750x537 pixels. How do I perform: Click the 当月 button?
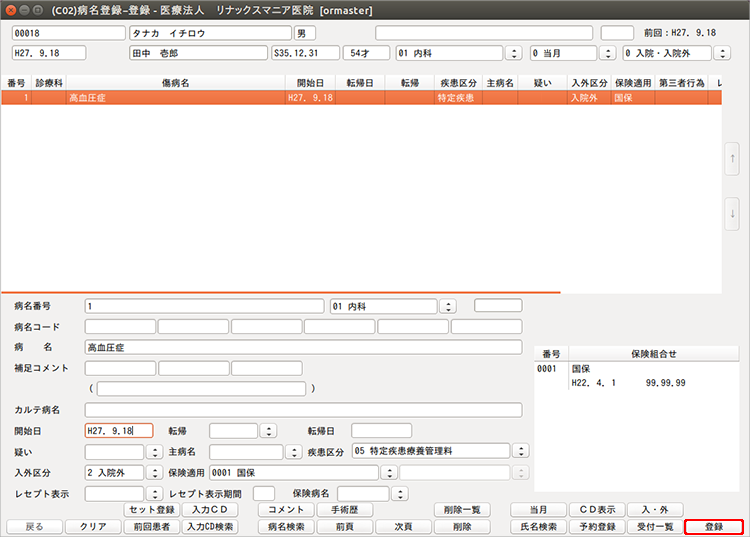(x=539, y=510)
